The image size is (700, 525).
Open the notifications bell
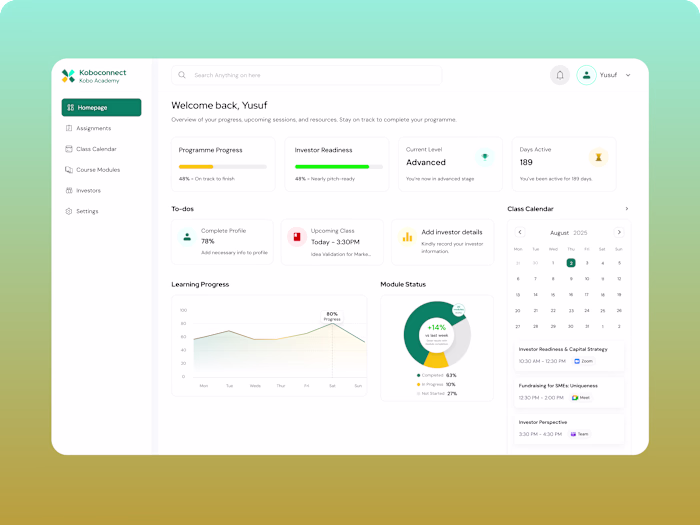pos(560,75)
